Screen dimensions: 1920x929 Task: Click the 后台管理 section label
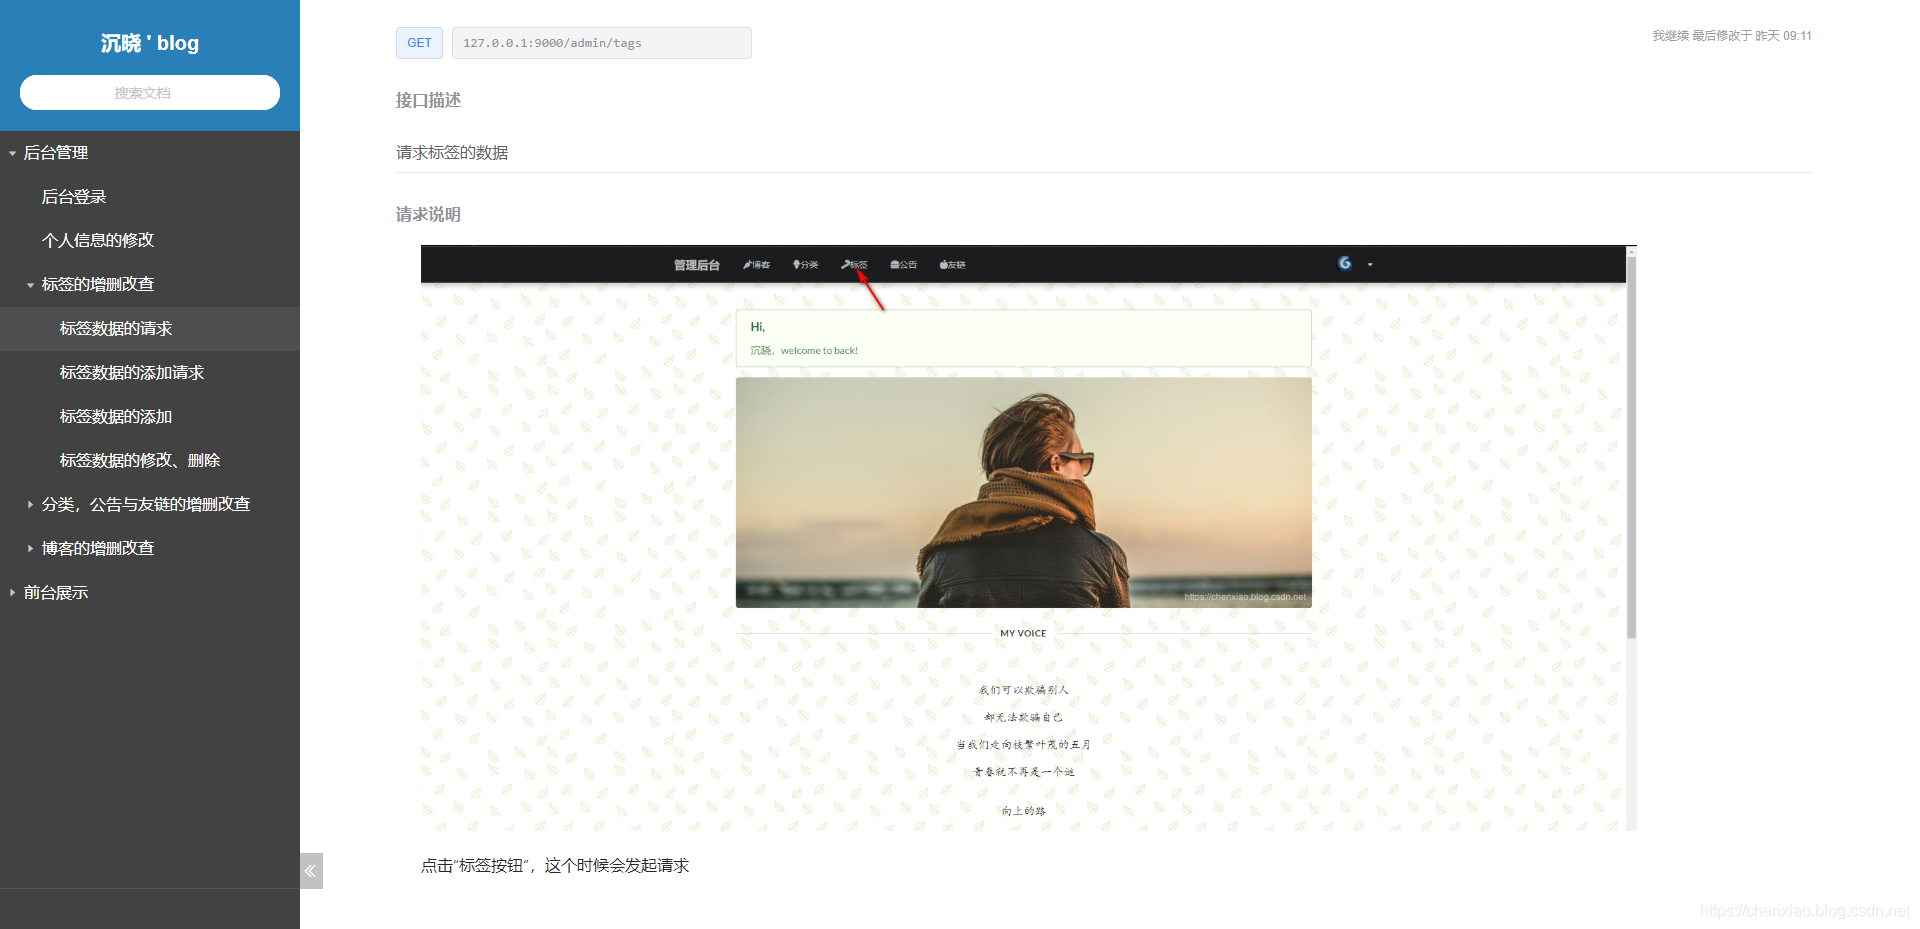pyautogui.click(x=56, y=153)
